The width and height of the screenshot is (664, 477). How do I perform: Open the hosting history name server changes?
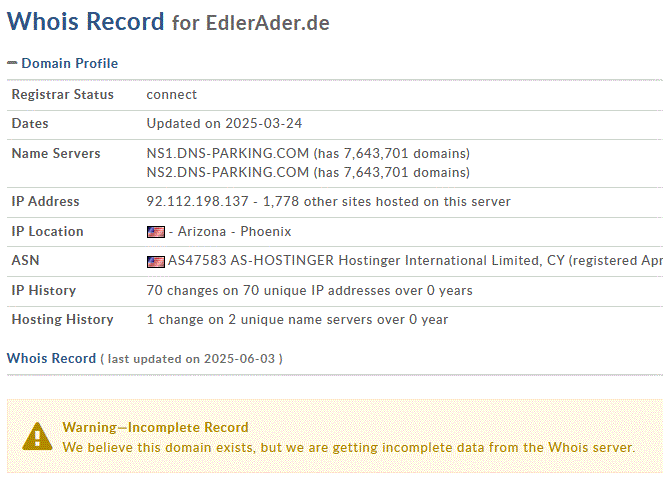click(297, 320)
